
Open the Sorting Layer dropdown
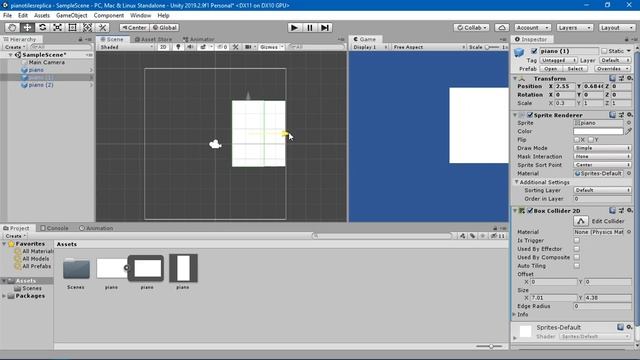click(x=602, y=190)
